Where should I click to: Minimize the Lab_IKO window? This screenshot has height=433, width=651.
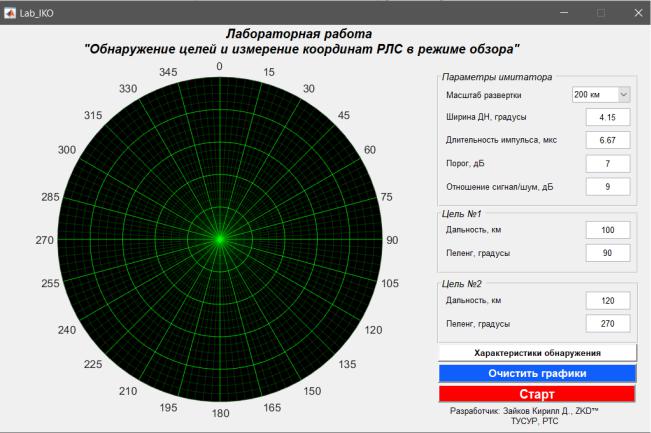click(564, 13)
